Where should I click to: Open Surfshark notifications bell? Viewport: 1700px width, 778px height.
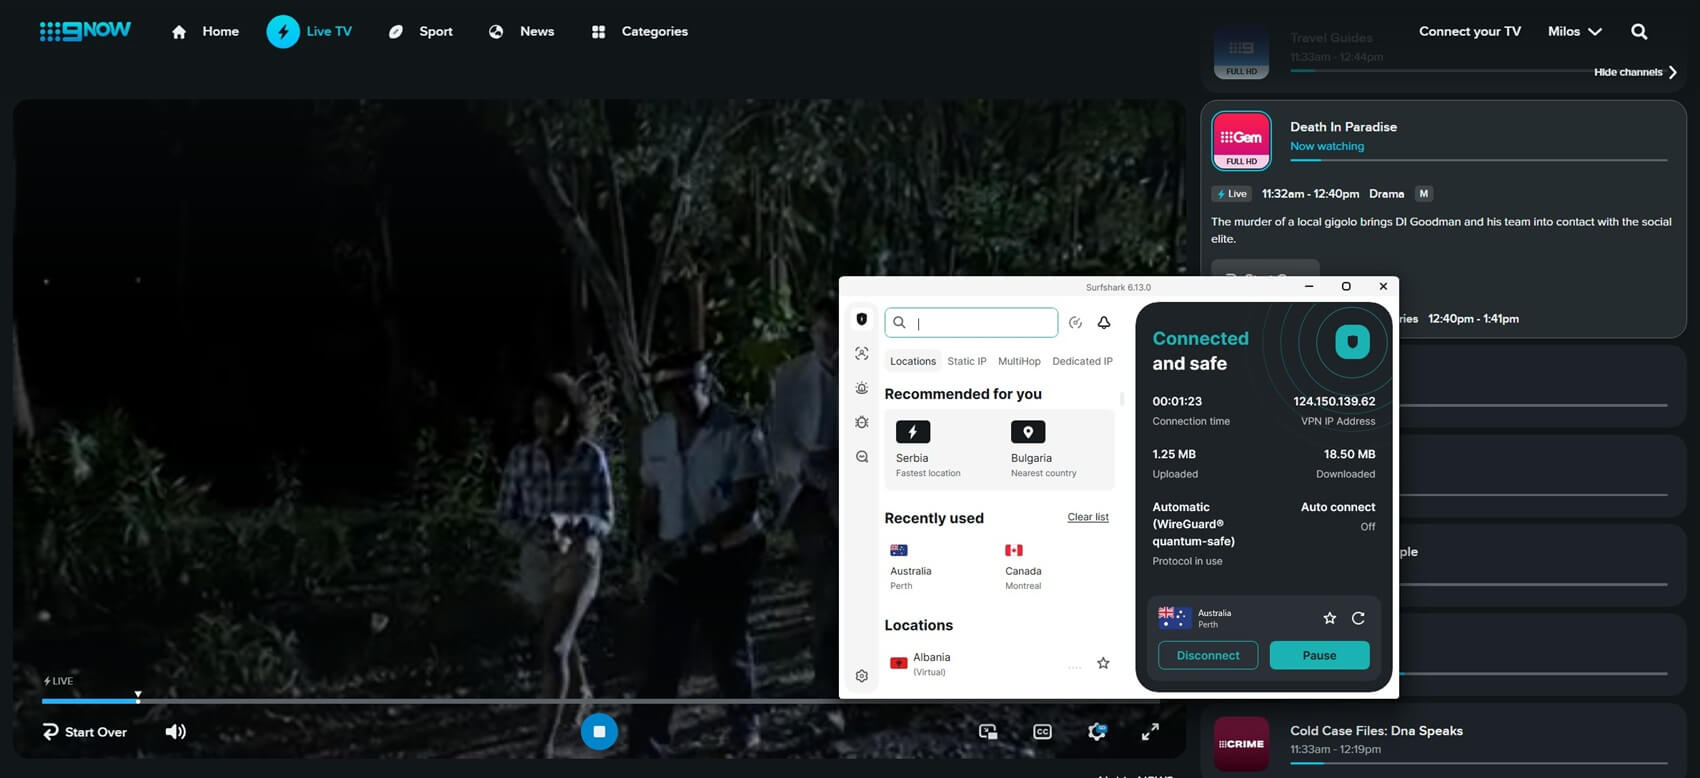click(1104, 322)
